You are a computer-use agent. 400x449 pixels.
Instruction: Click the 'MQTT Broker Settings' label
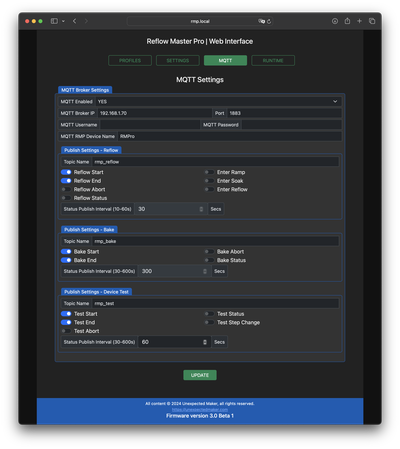[x=85, y=90]
